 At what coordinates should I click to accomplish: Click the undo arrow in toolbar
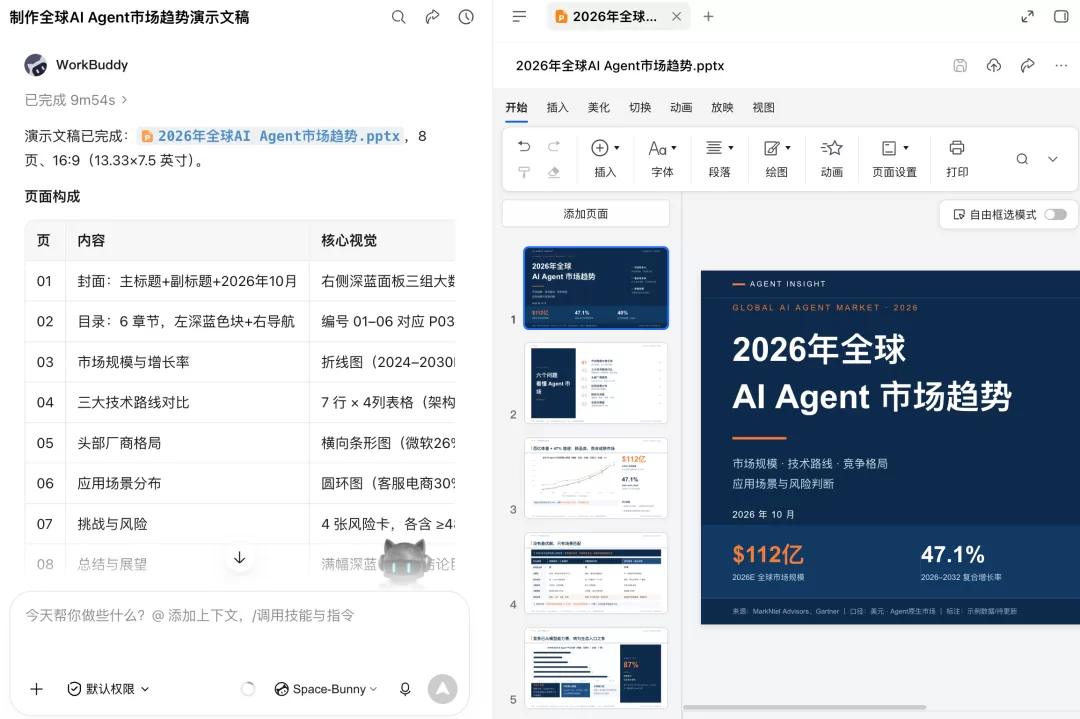tap(524, 146)
